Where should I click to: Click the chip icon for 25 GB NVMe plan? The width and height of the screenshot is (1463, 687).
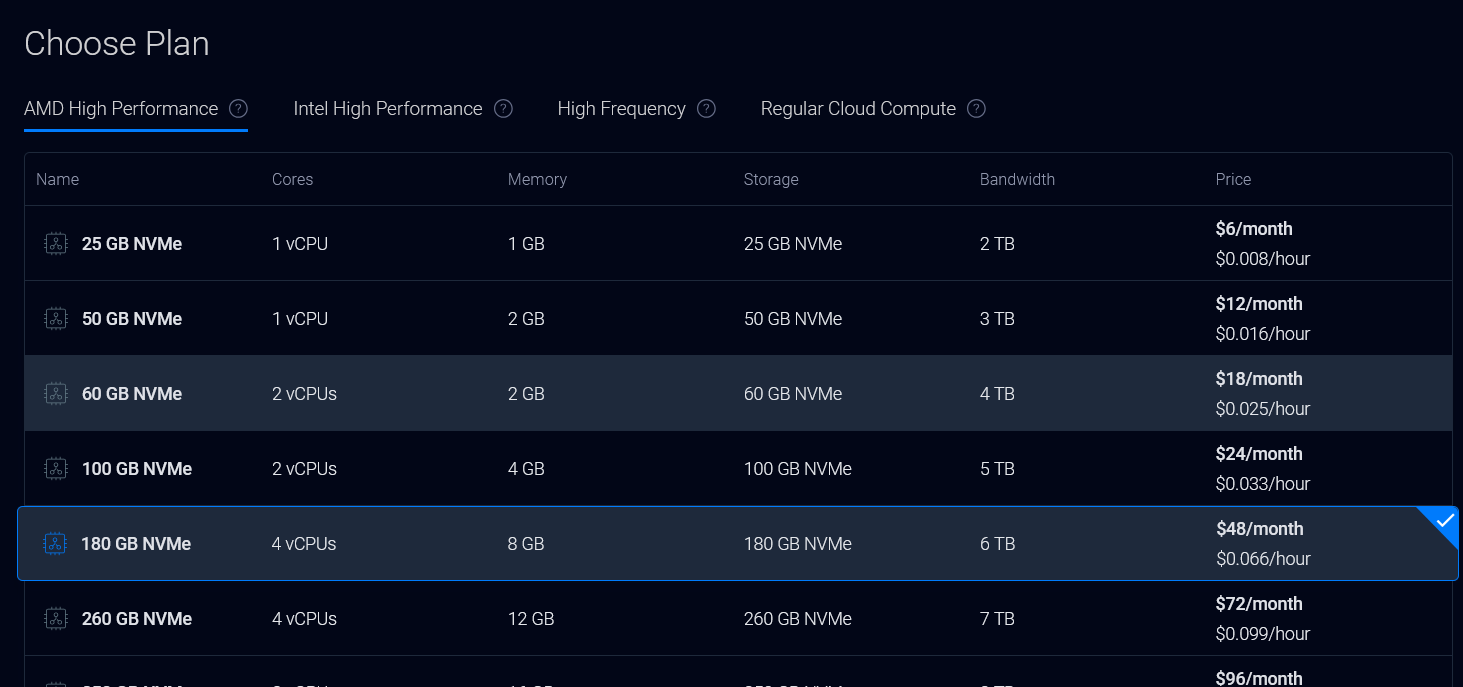[56, 244]
